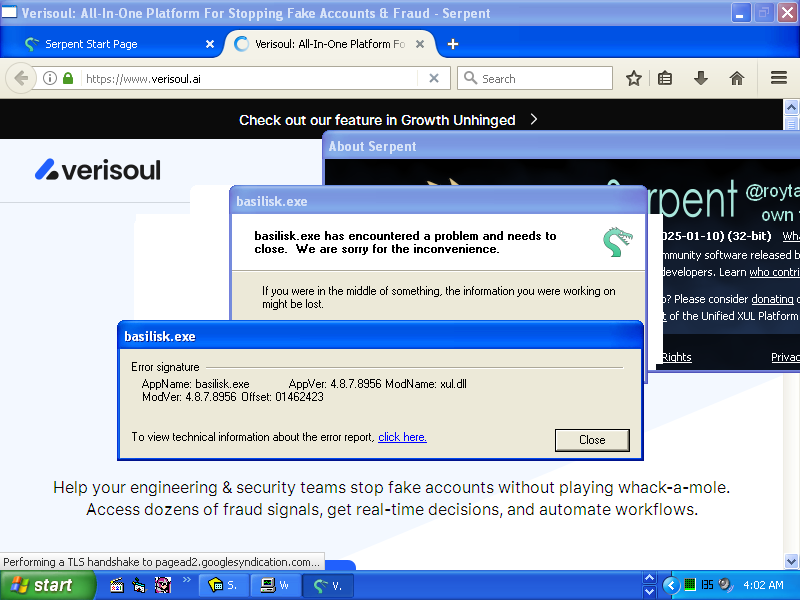Close the error signature dialog with Close button

(592, 440)
